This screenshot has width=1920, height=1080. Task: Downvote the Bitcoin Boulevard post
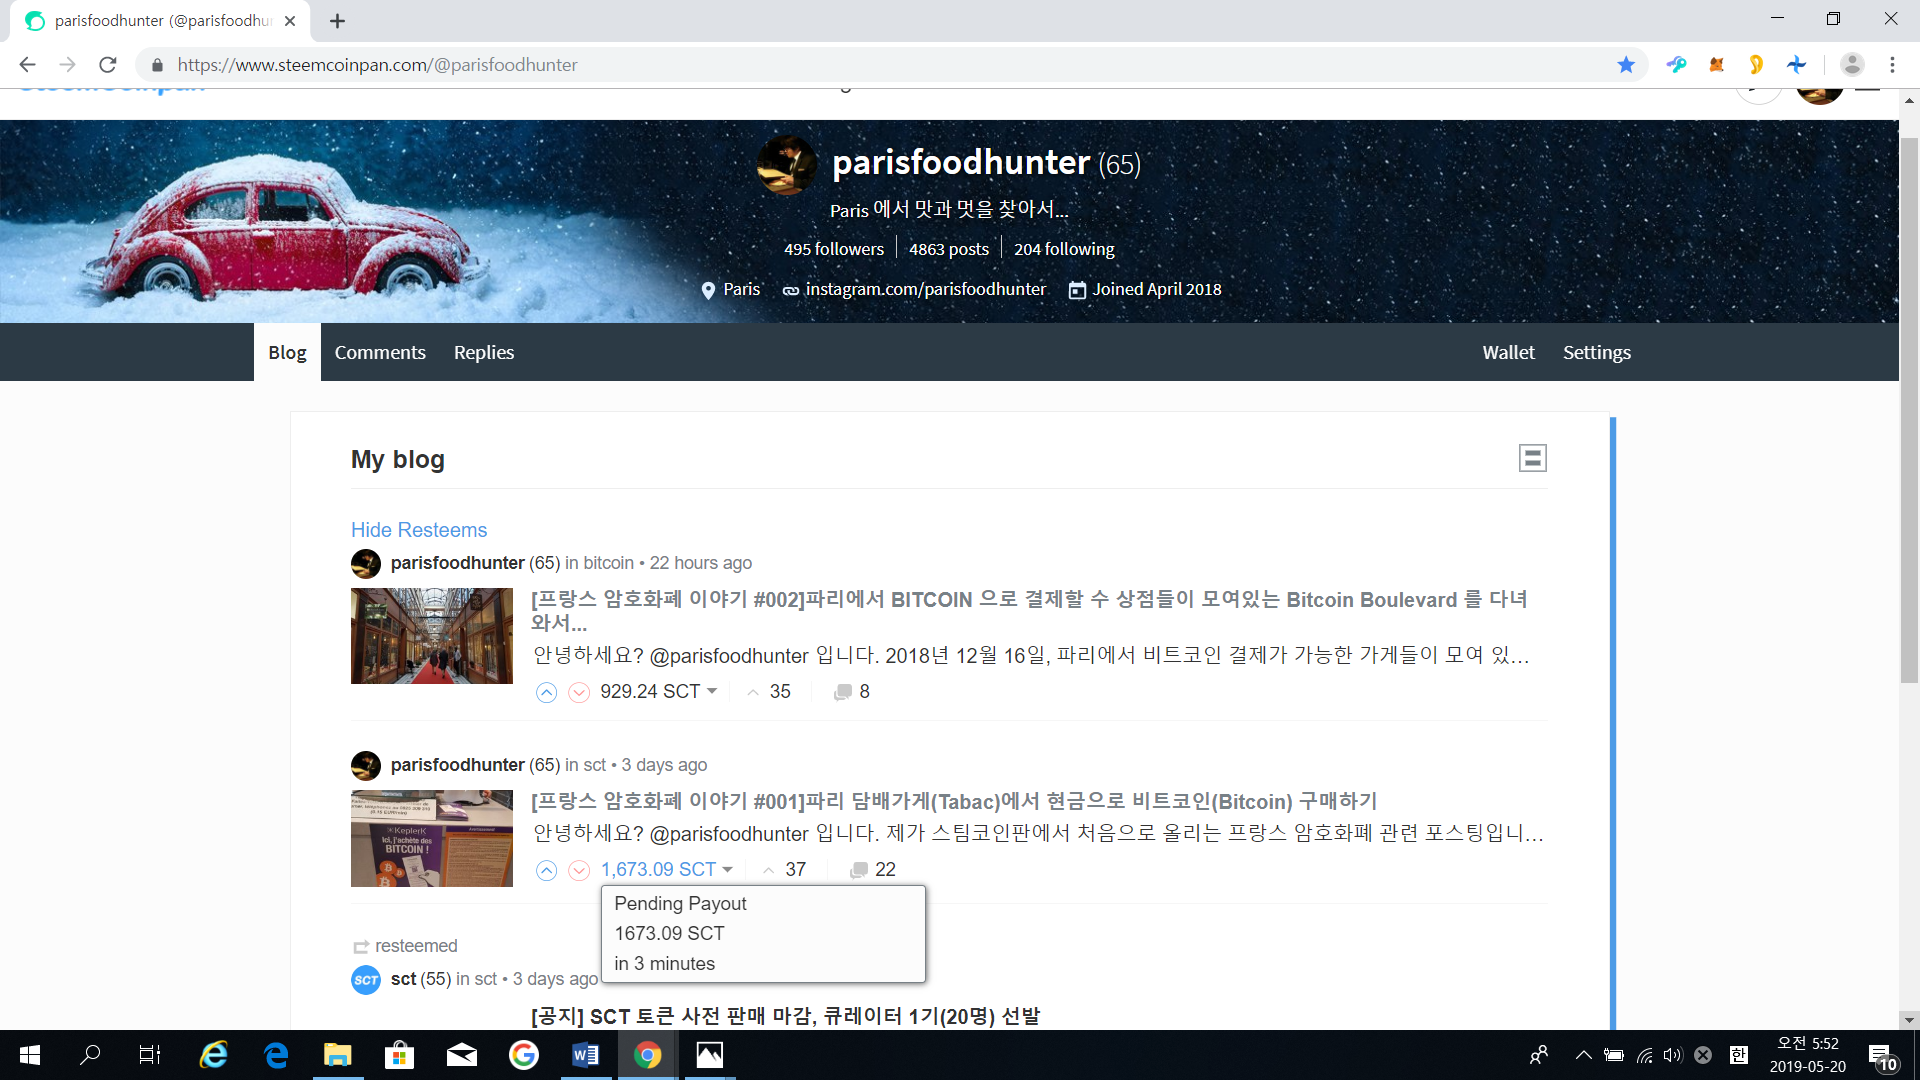[579, 692]
